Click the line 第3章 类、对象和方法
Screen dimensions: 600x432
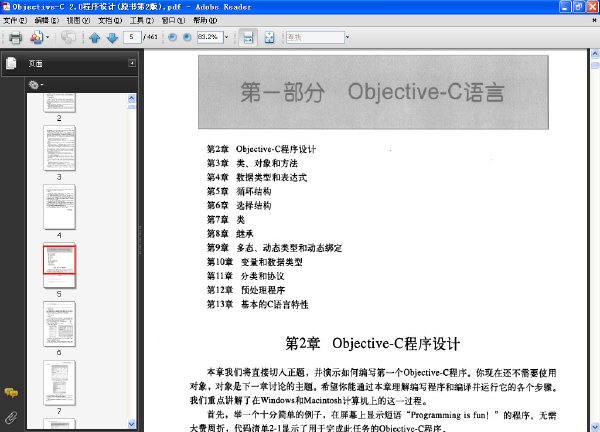click(252, 163)
